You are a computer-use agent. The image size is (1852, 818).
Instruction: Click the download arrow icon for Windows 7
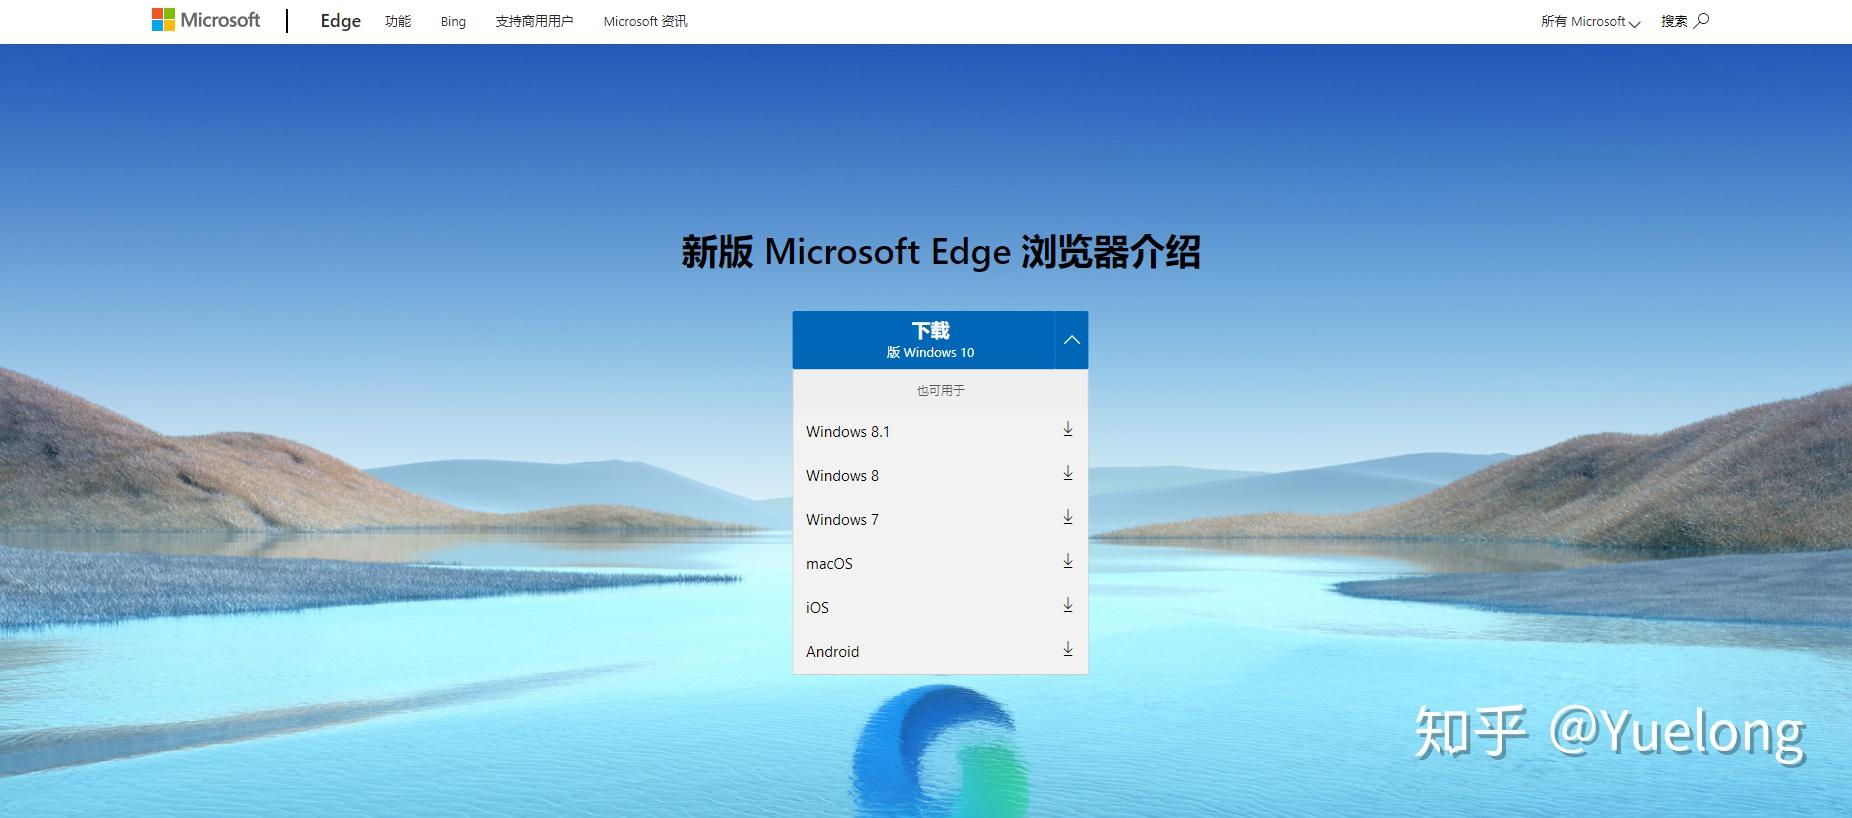pos(1067,517)
